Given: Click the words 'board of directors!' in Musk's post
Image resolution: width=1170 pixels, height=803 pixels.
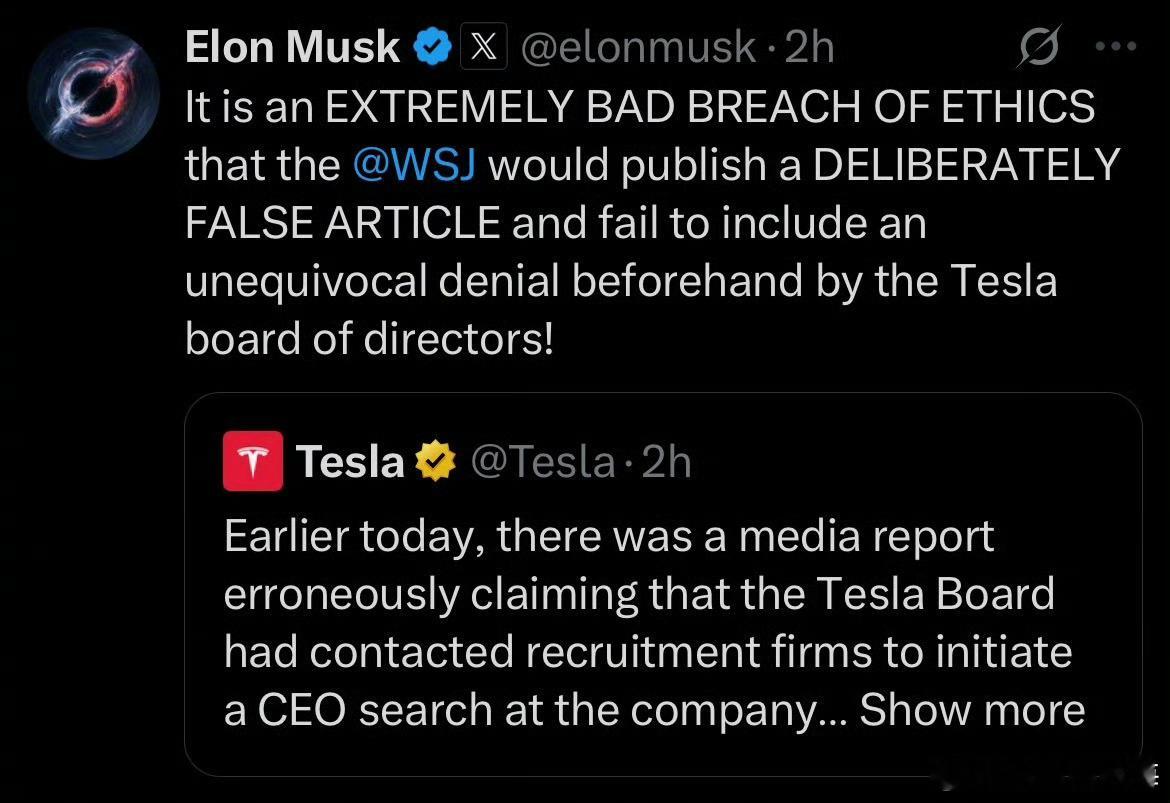Looking at the screenshot, I should [x=369, y=339].
